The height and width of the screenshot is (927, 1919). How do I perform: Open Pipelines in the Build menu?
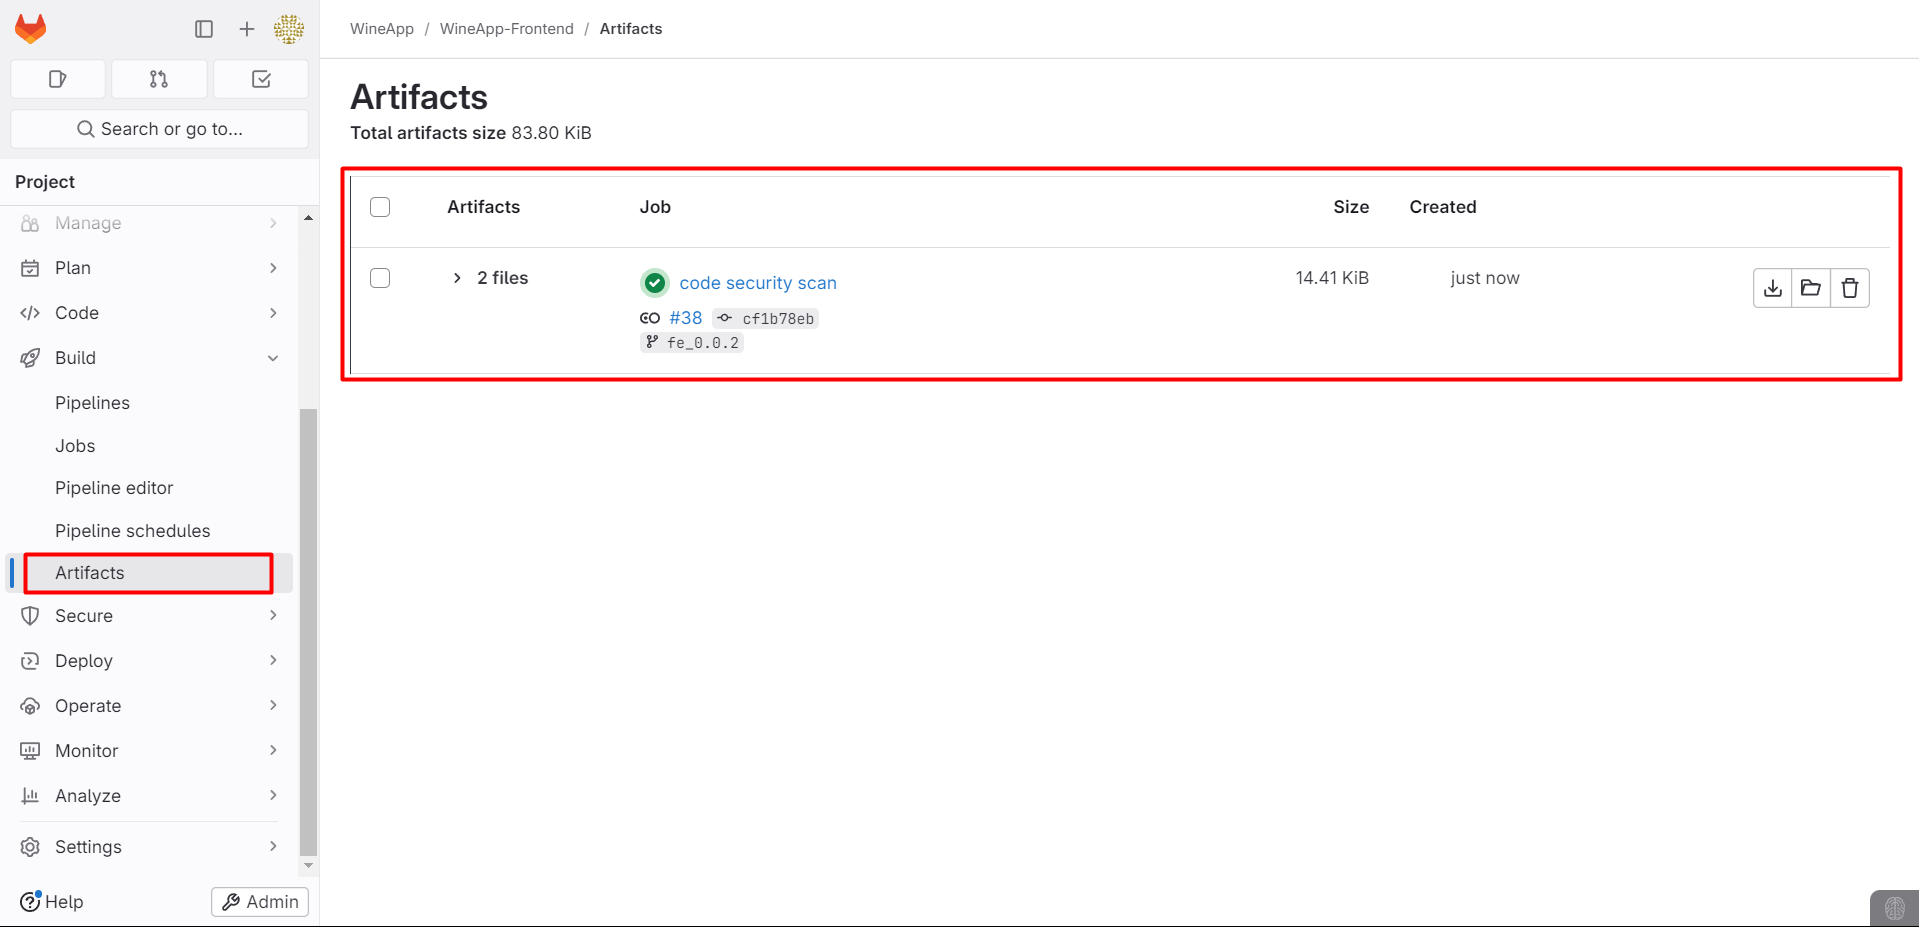(x=92, y=403)
